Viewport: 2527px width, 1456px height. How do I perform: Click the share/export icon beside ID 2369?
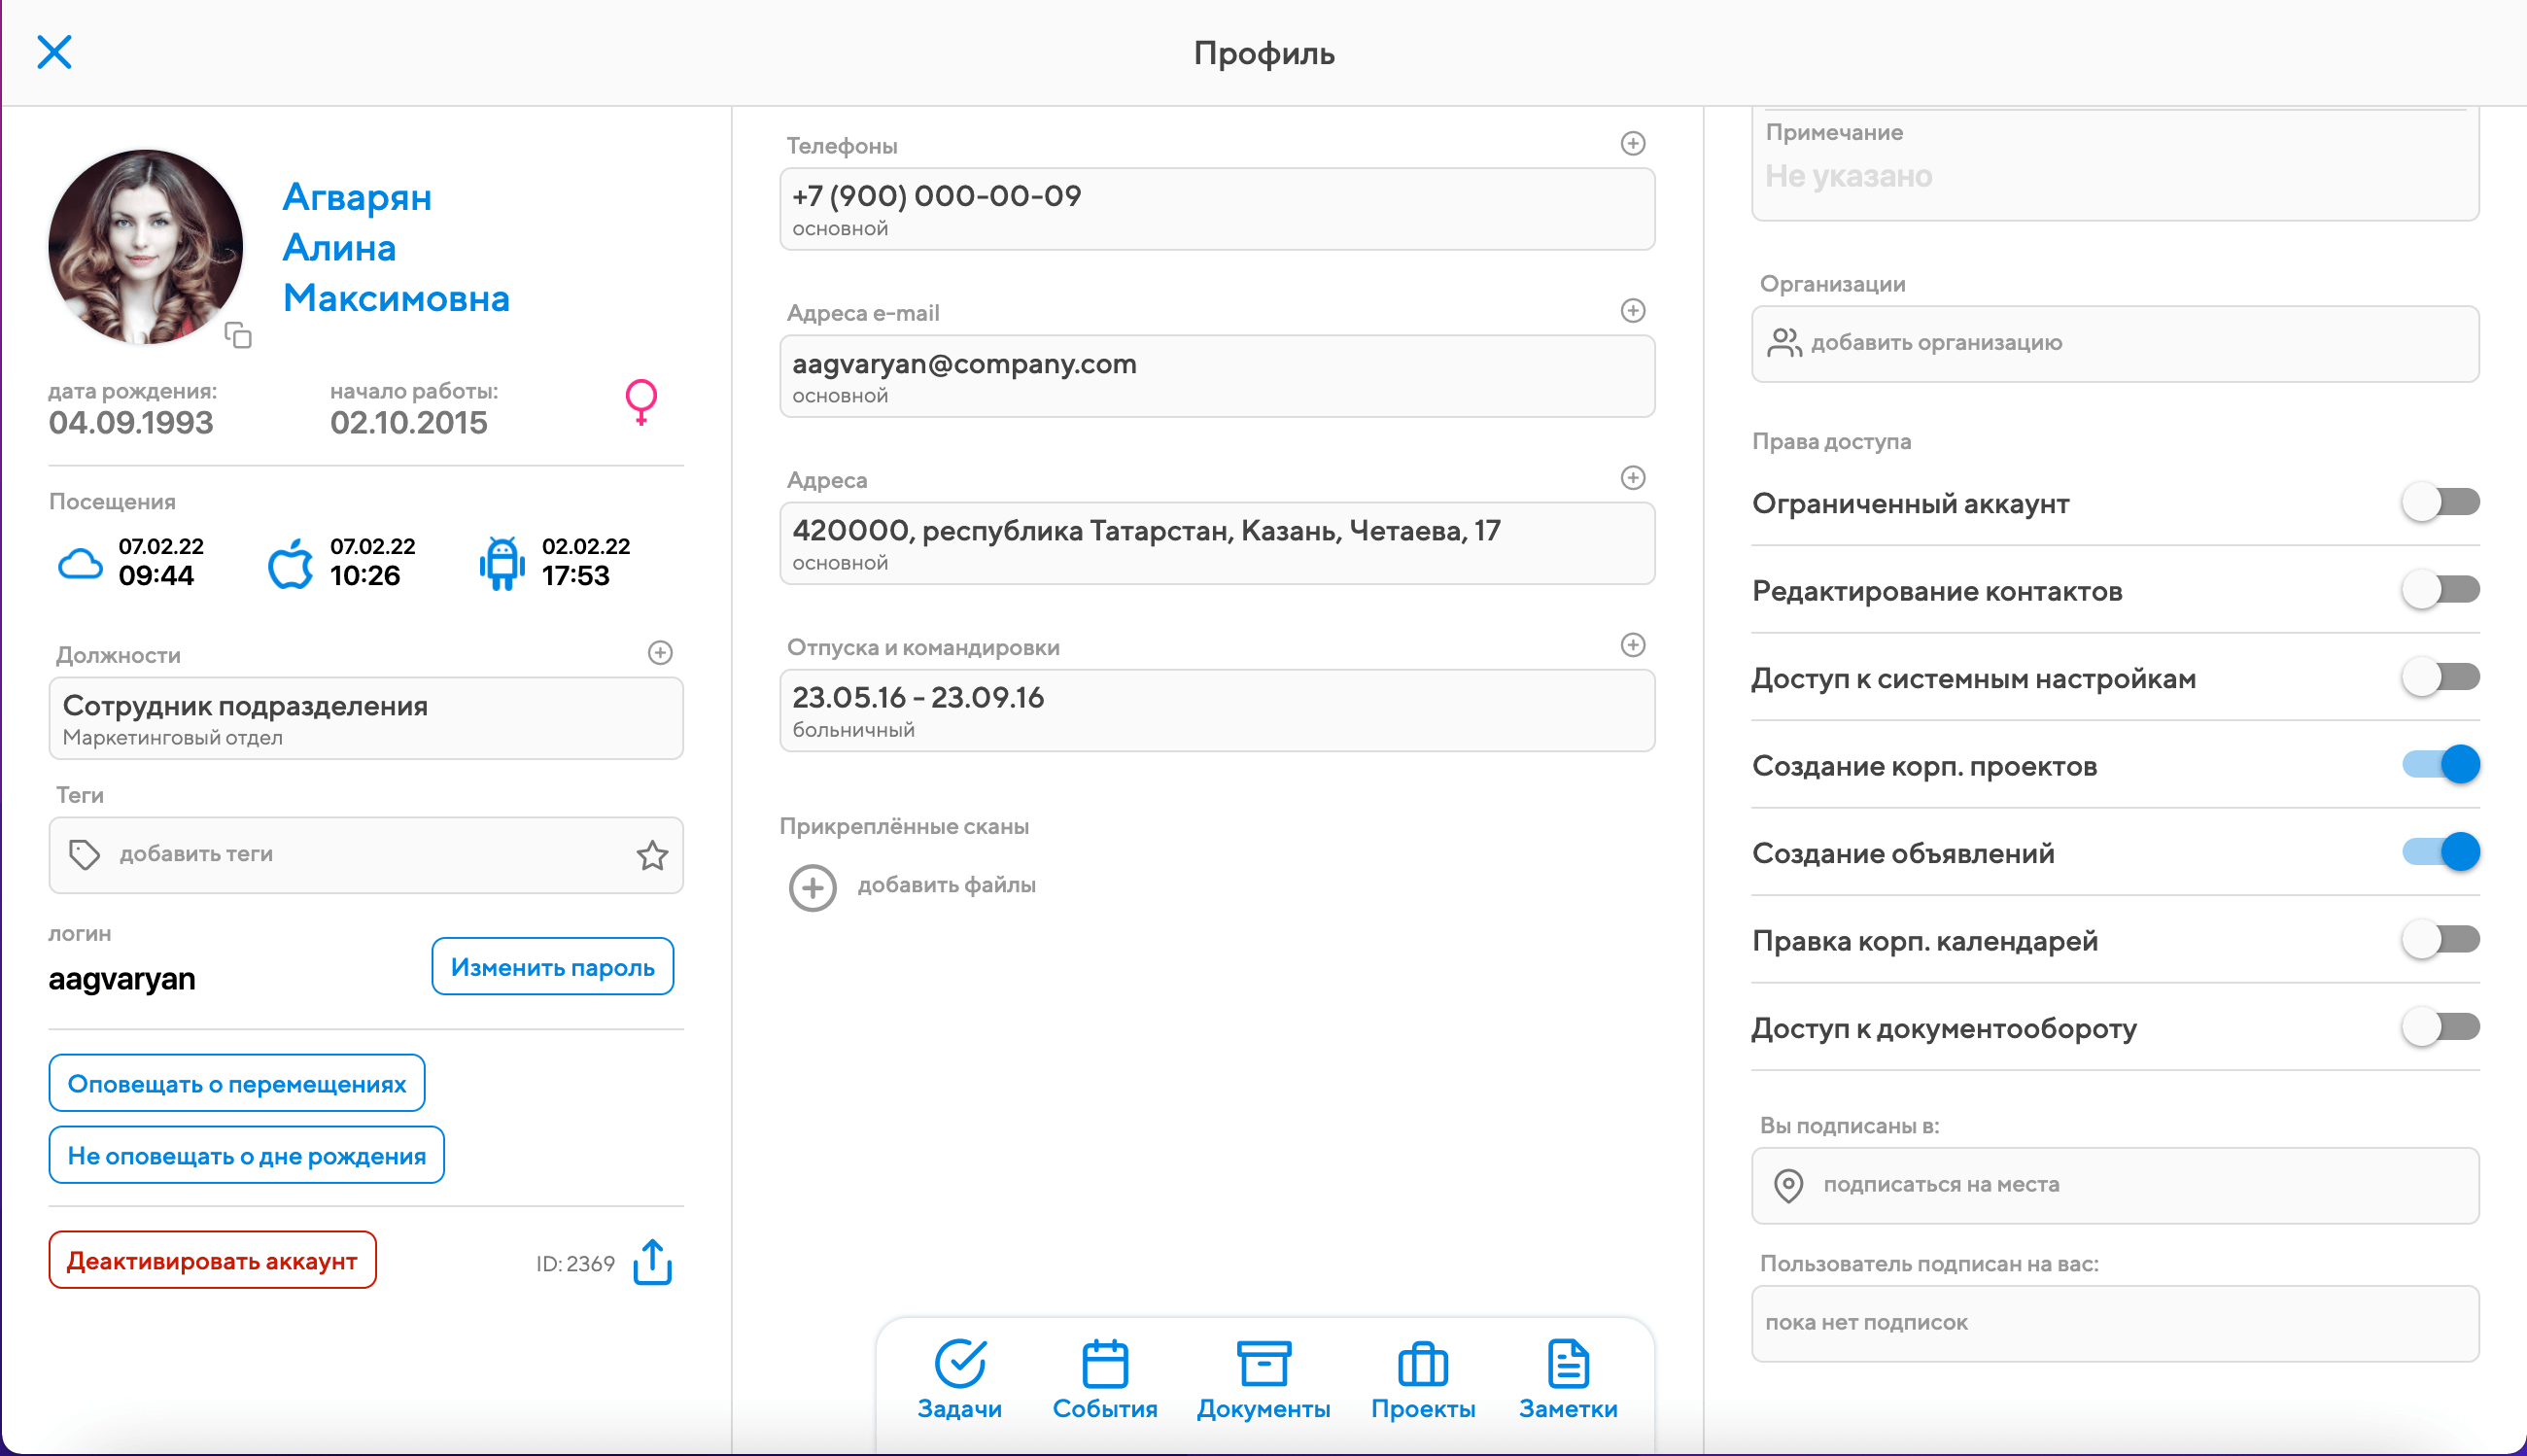(x=652, y=1262)
